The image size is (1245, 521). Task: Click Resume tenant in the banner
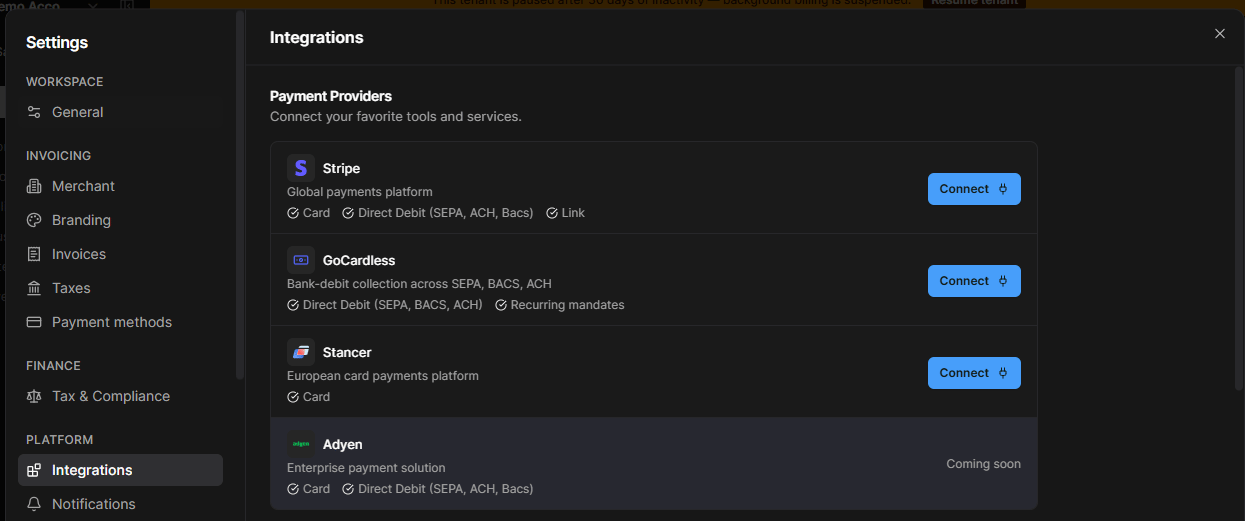click(974, 3)
